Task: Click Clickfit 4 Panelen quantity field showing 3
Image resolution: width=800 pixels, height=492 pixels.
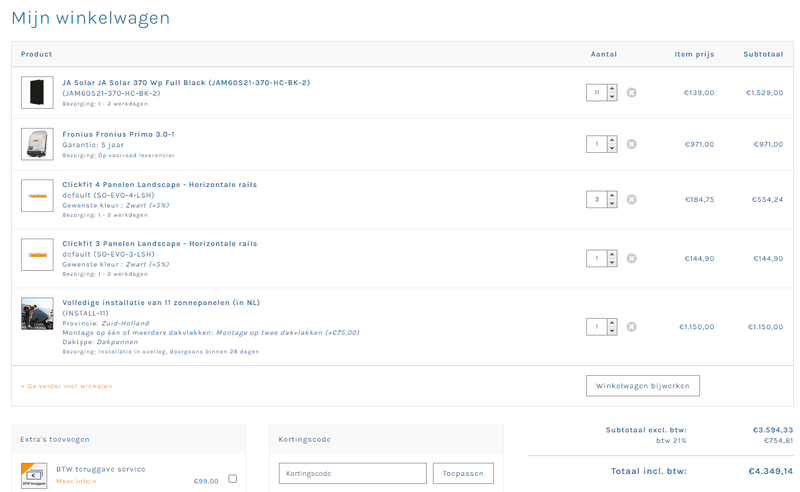Action: pos(596,199)
